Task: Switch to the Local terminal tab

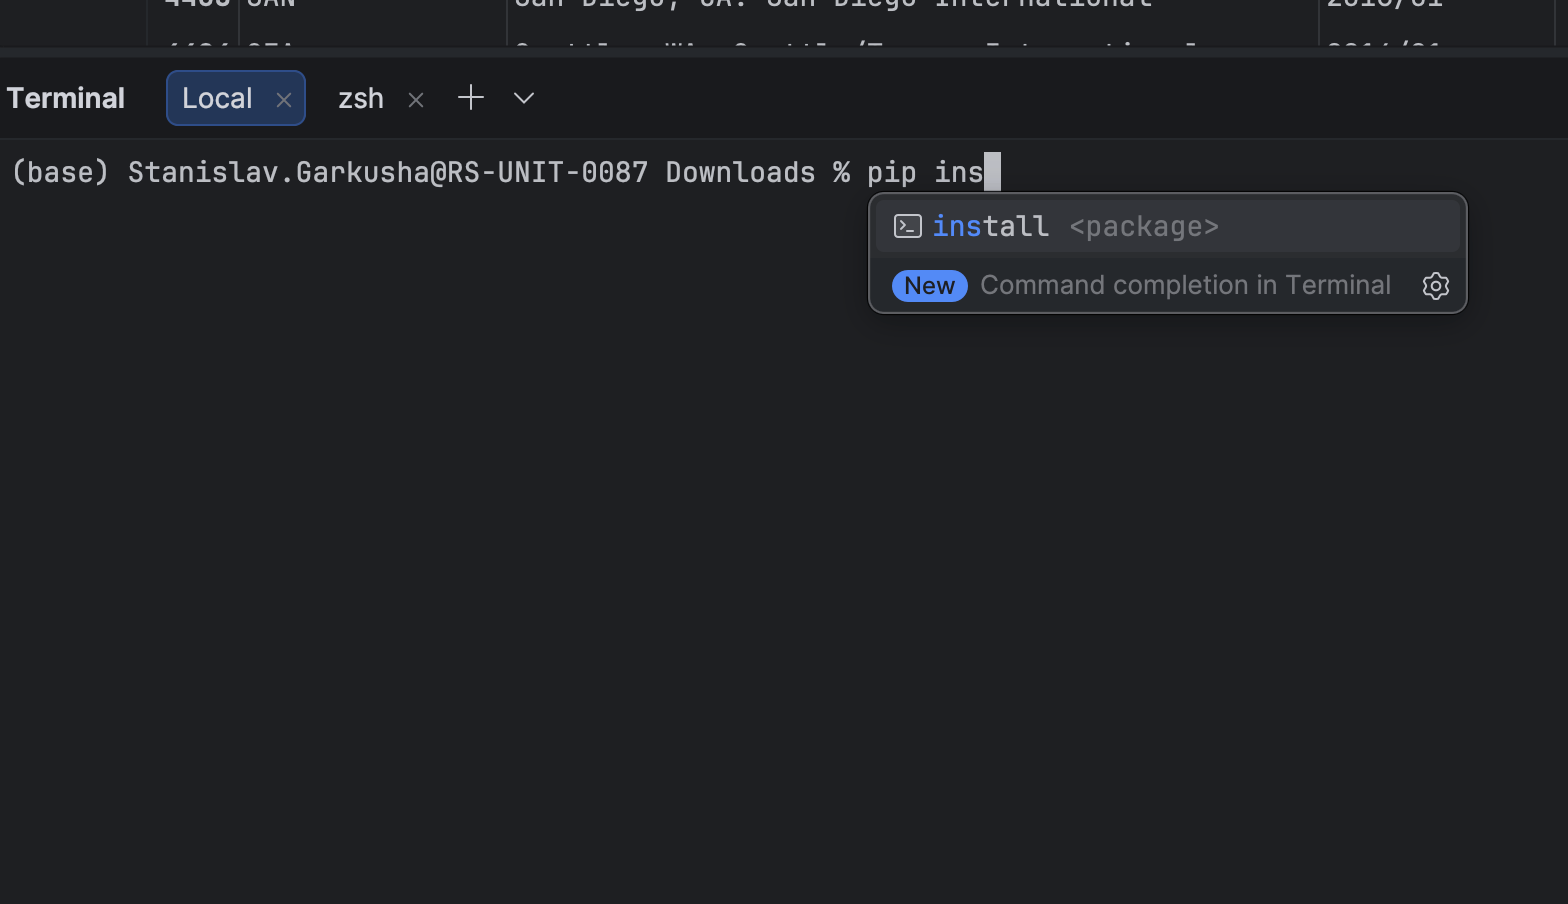Action: pyautogui.click(x=217, y=98)
